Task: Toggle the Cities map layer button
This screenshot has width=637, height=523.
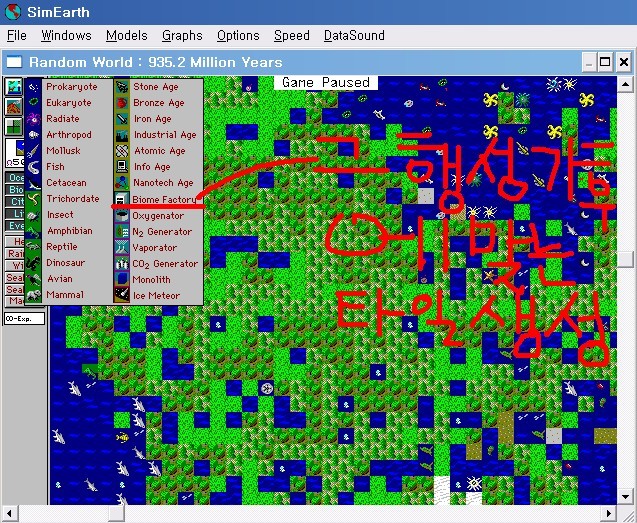Action: [15, 202]
